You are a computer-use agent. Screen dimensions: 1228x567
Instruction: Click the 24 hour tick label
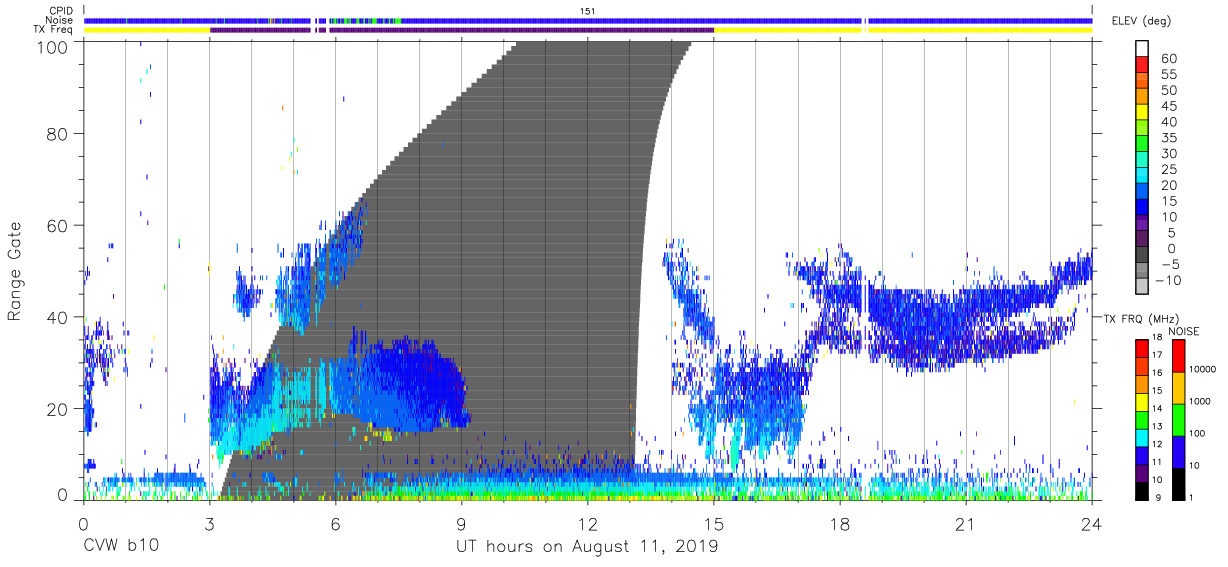(1092, 524)
